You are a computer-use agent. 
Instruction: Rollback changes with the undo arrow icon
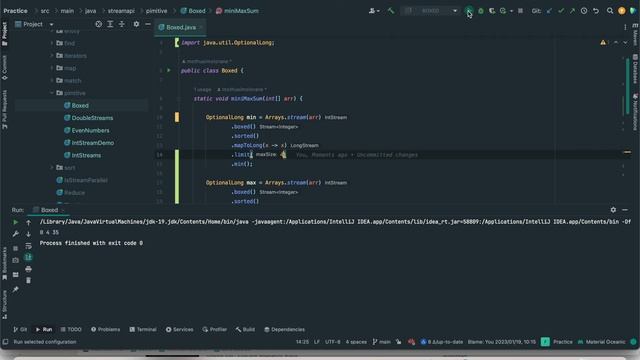pos(596,11)
